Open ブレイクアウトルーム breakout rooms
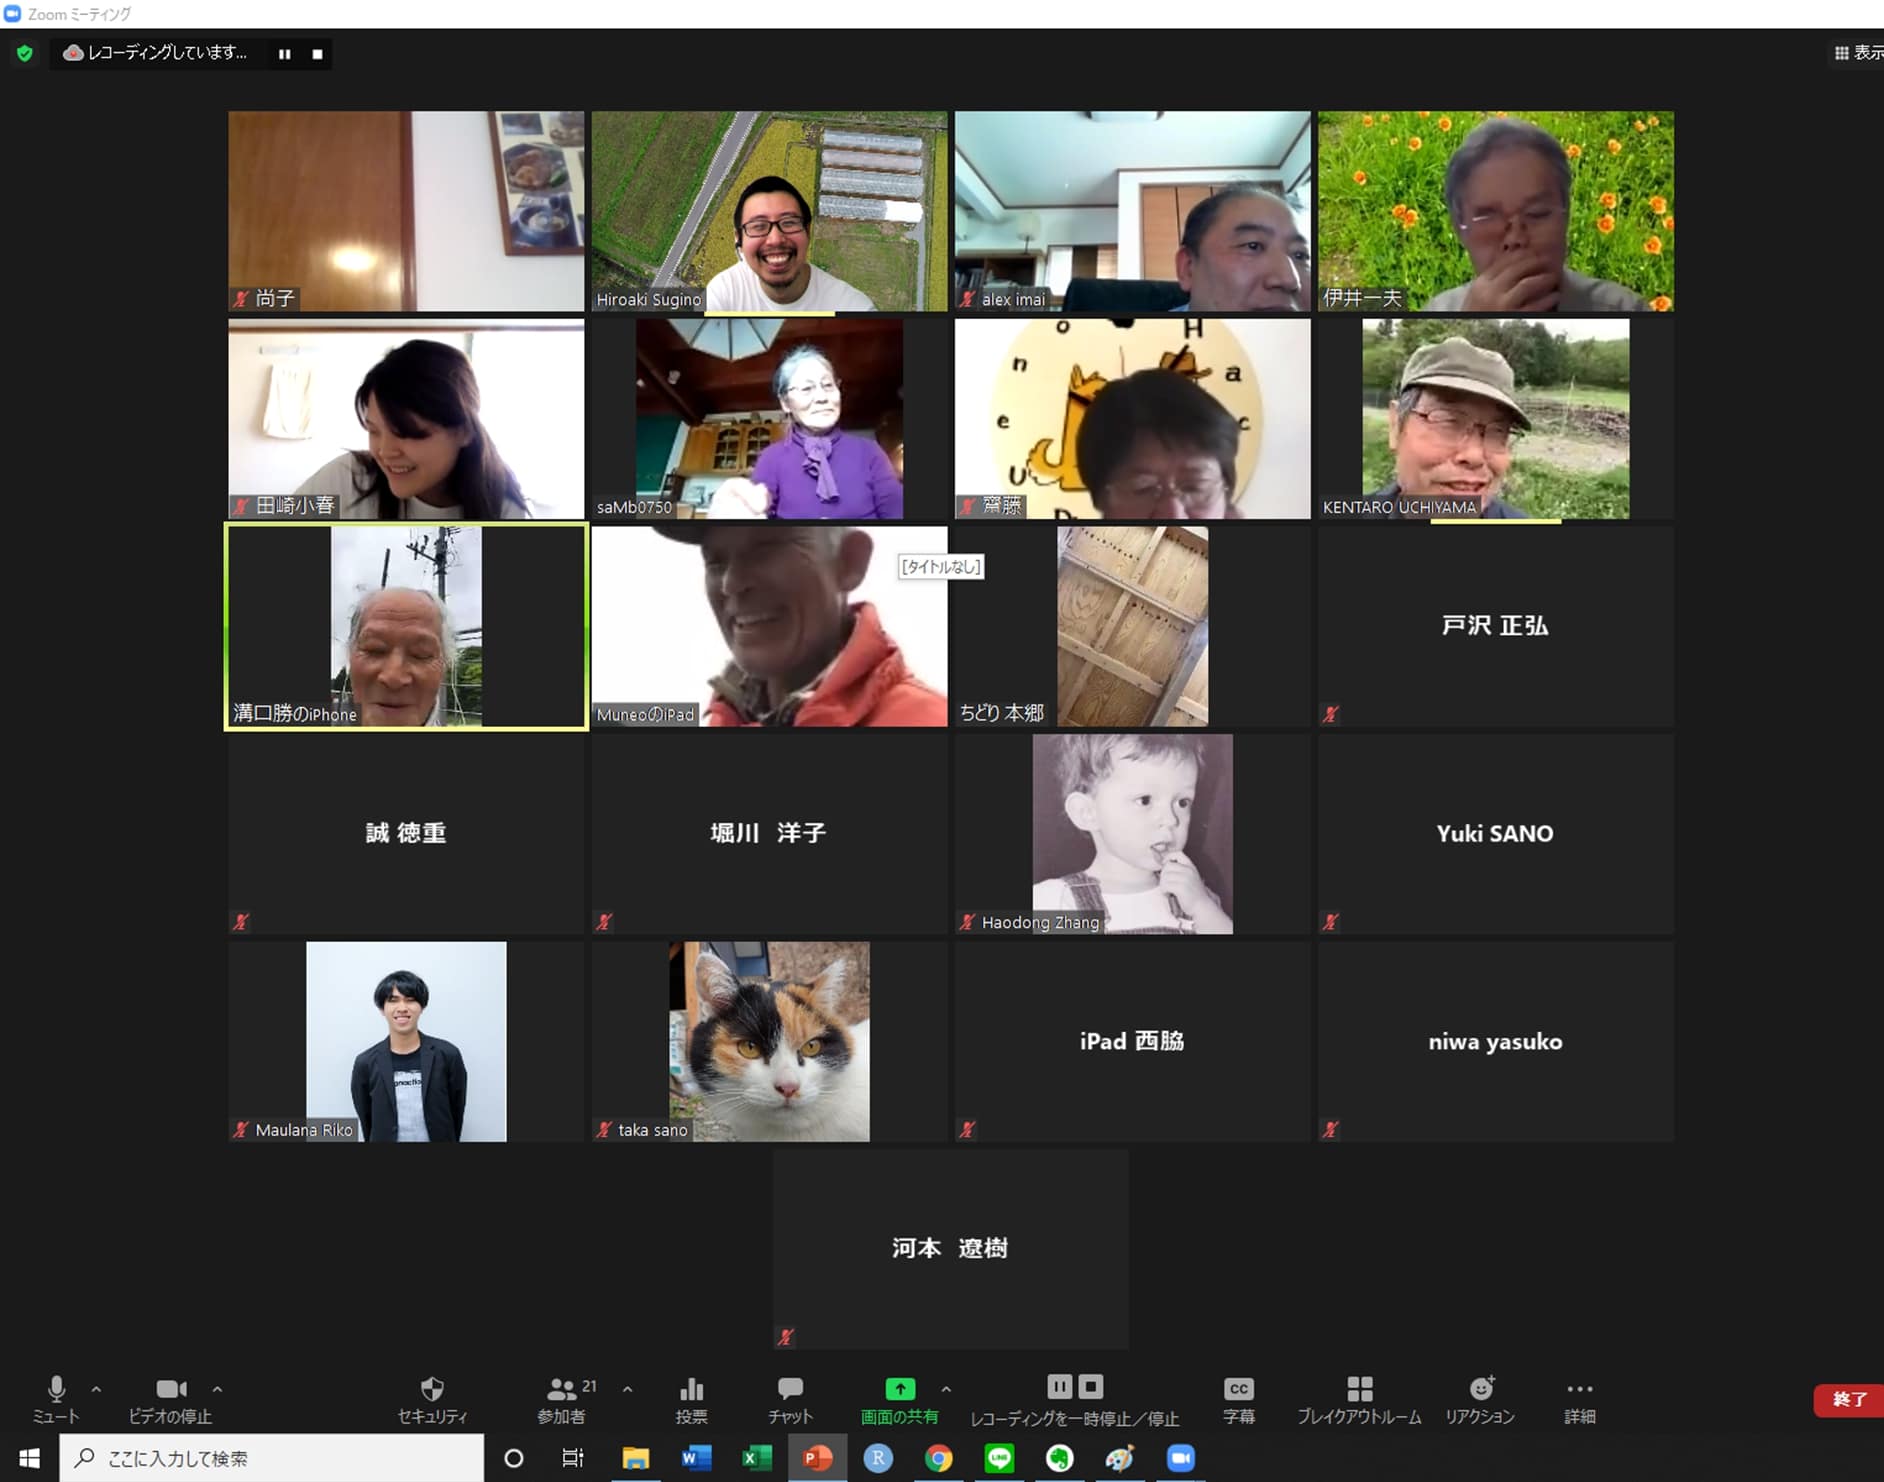Screen dimensions: 1884x1482 (x=1359, y=1399)
